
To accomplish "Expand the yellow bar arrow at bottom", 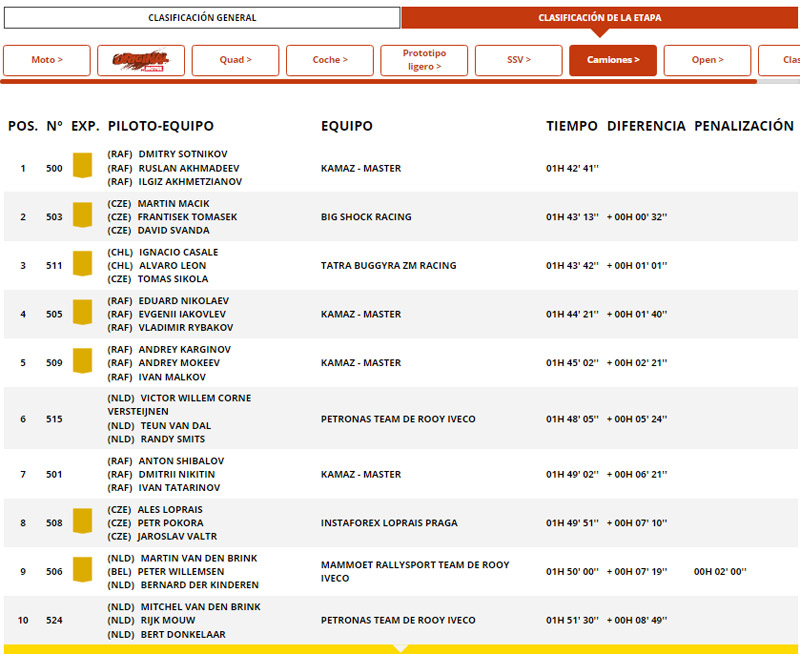I will 400,648.
